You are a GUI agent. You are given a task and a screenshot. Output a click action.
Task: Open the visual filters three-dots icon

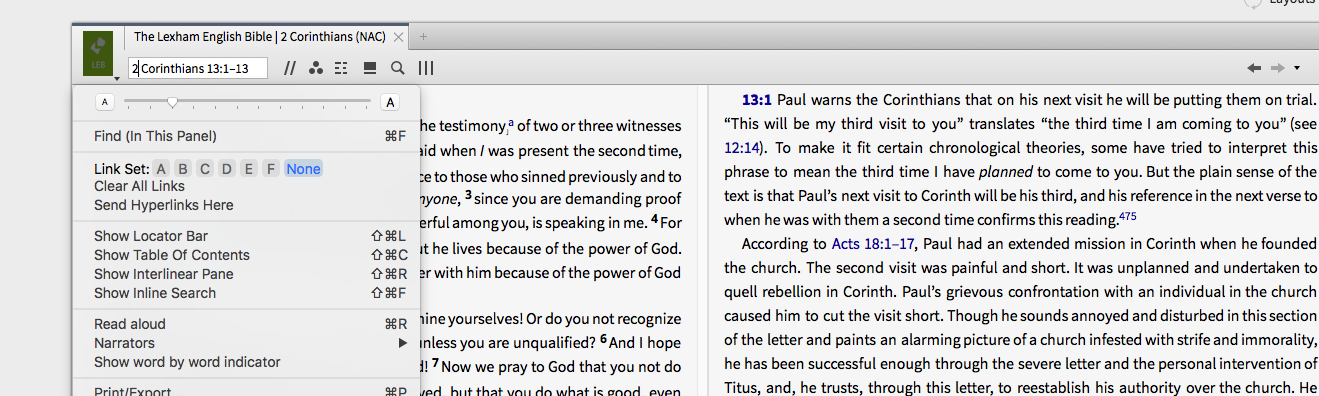point(316,68)
